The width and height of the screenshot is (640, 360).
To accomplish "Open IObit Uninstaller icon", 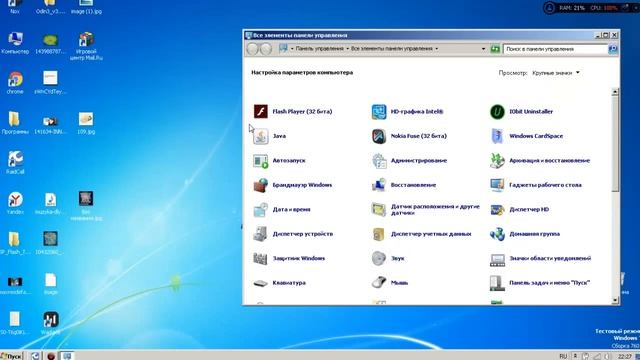I will 497,111.
